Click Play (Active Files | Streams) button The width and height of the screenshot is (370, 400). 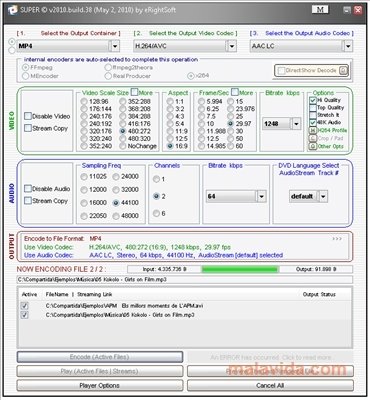pyautogui.click(x=100, y=371)
